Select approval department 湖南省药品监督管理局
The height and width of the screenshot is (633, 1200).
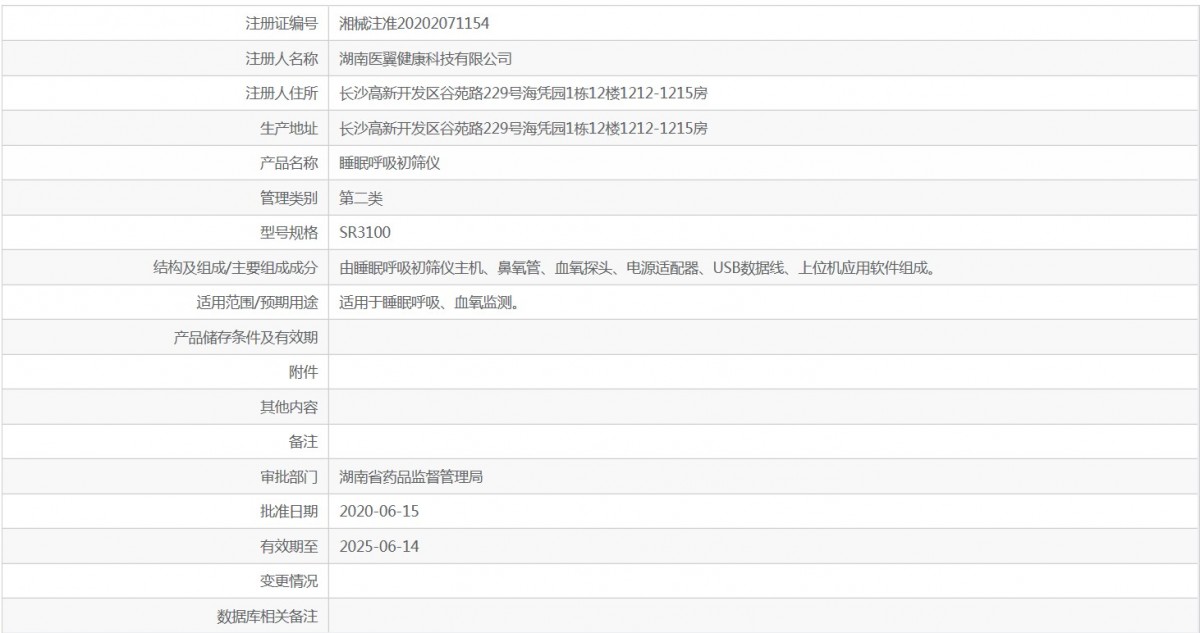tap(412, 477)
